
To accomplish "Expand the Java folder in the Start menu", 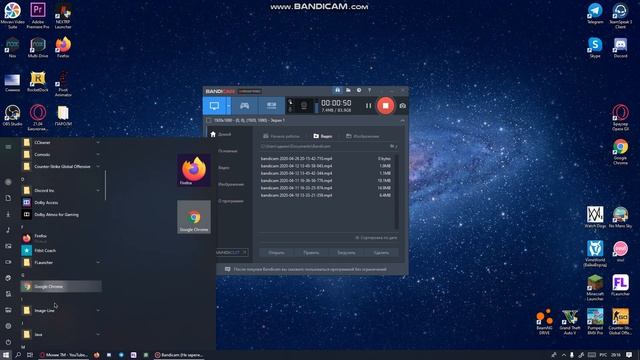I will pyautogui.click(x=61, y=335).
